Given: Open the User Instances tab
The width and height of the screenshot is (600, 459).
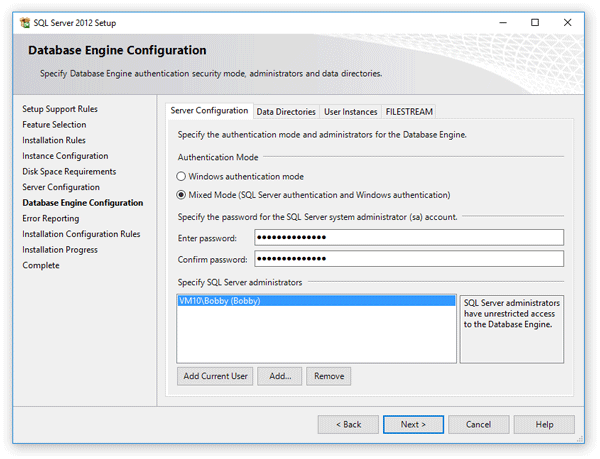Looking at the screenshot, I should (351, 112).
